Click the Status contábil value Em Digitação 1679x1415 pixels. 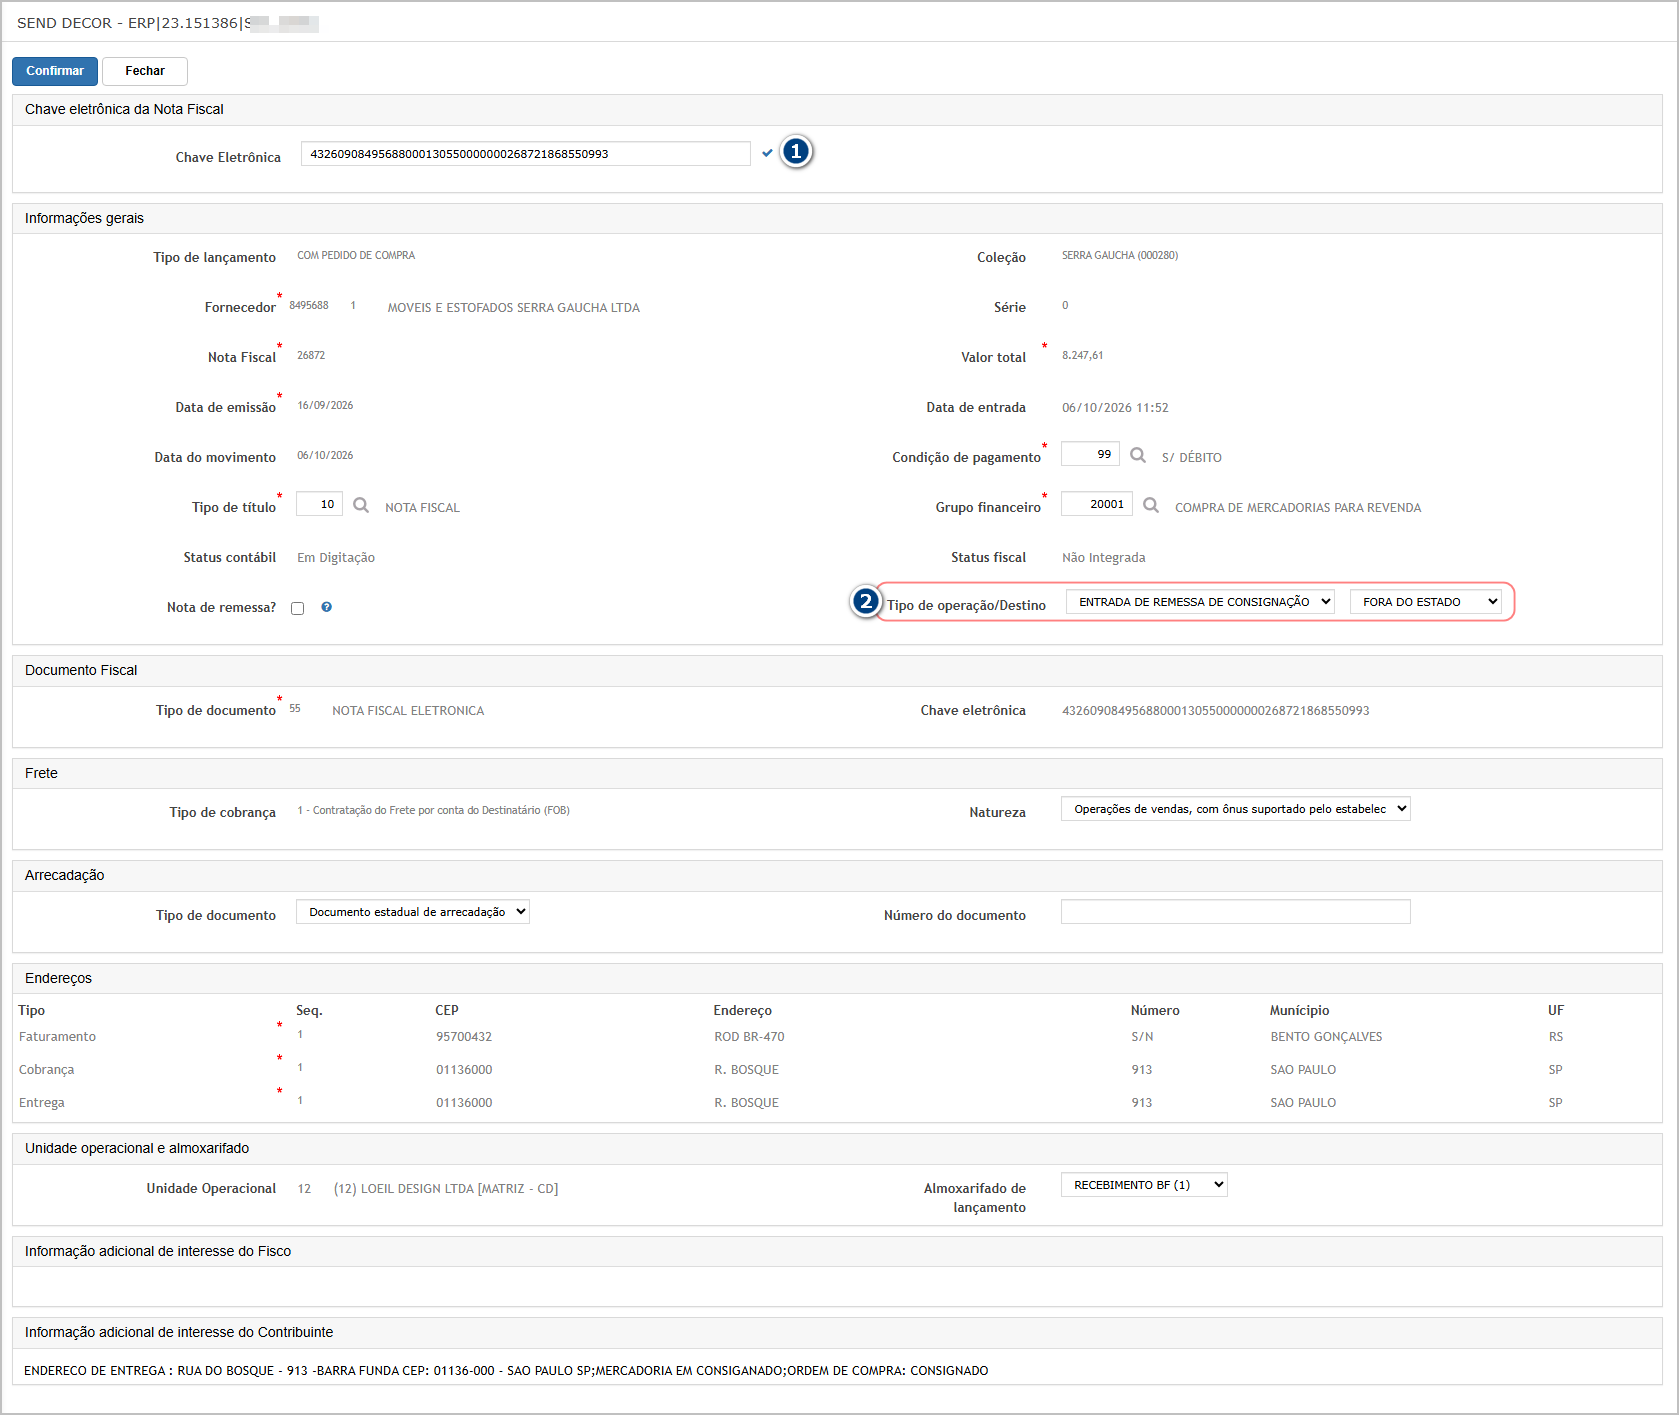336,558
